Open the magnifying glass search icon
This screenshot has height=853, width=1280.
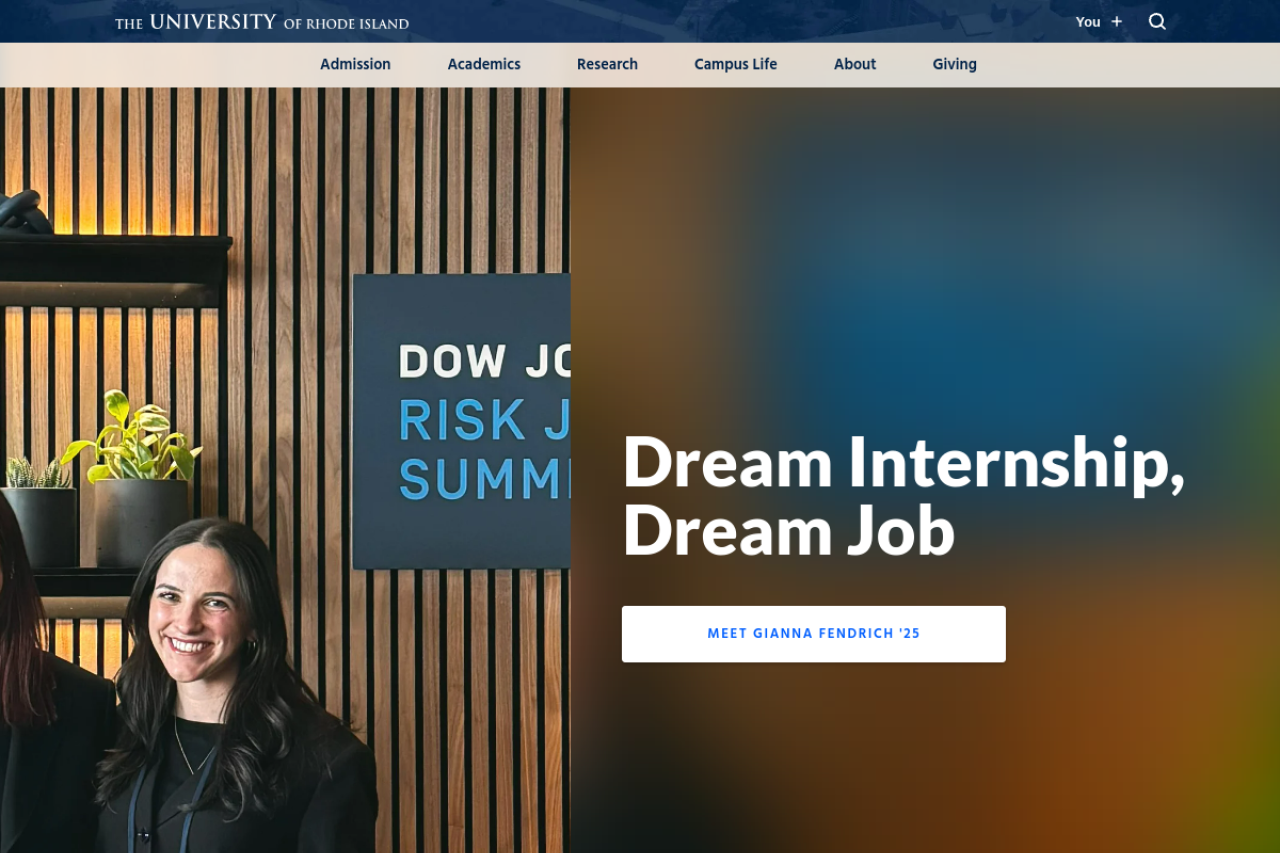[1157, 21]
